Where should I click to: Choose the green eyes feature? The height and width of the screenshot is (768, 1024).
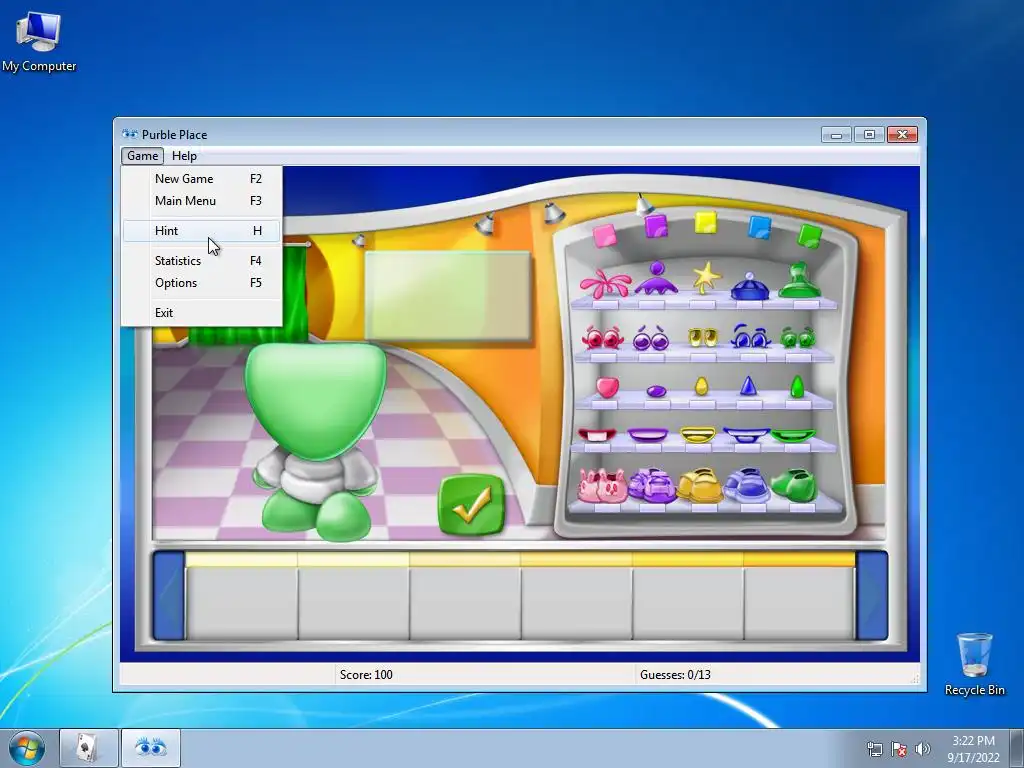(797, 337)
